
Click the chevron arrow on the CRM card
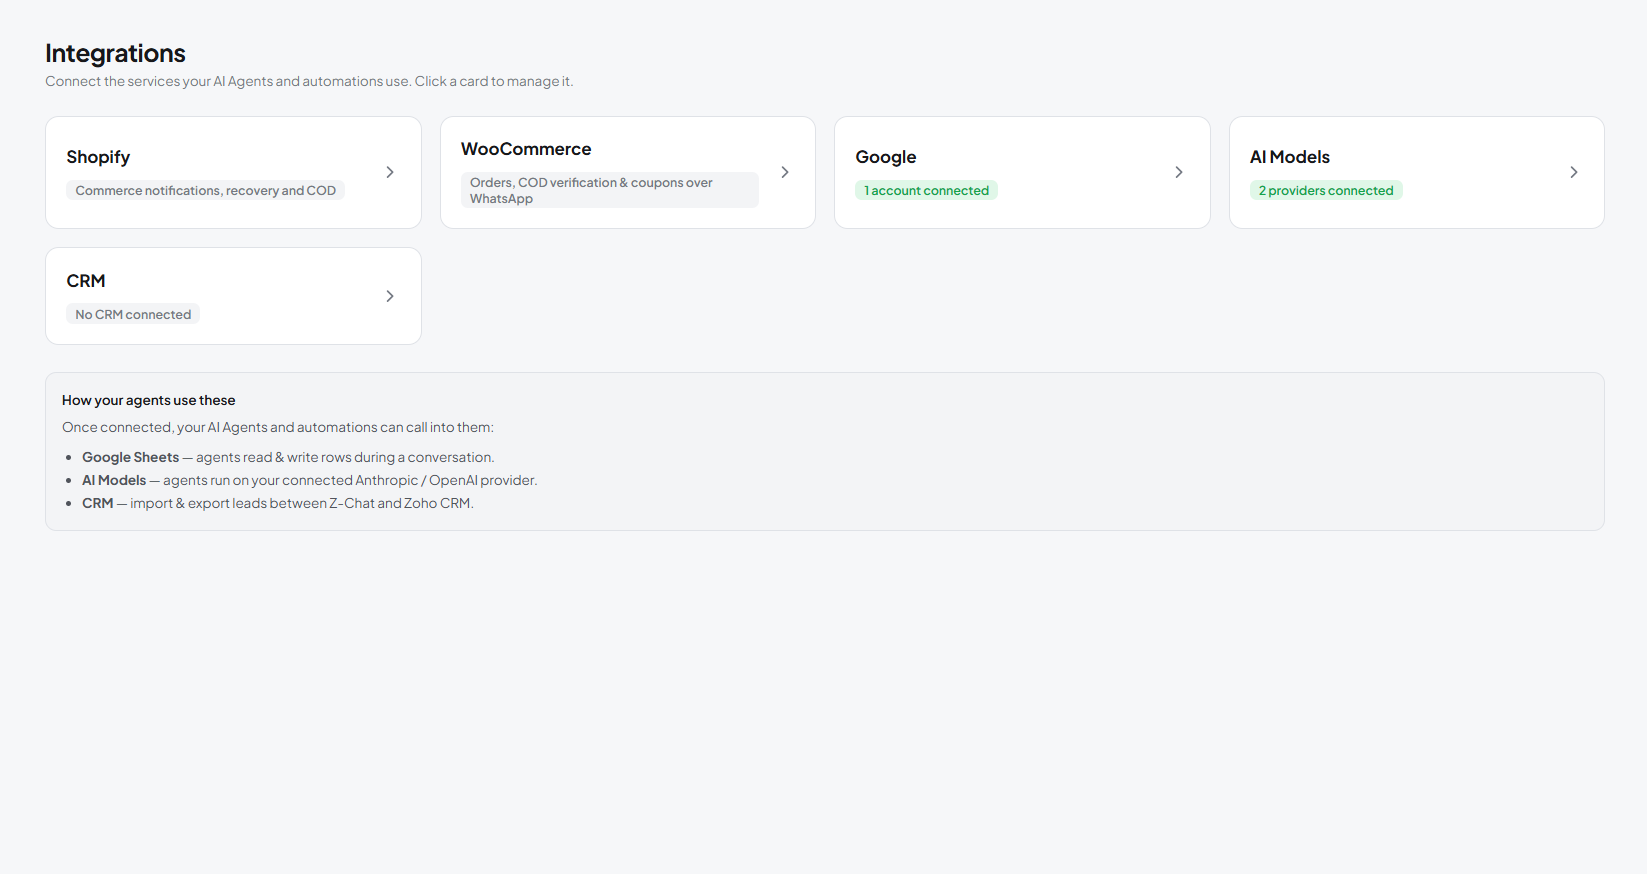tap(390, 296)
